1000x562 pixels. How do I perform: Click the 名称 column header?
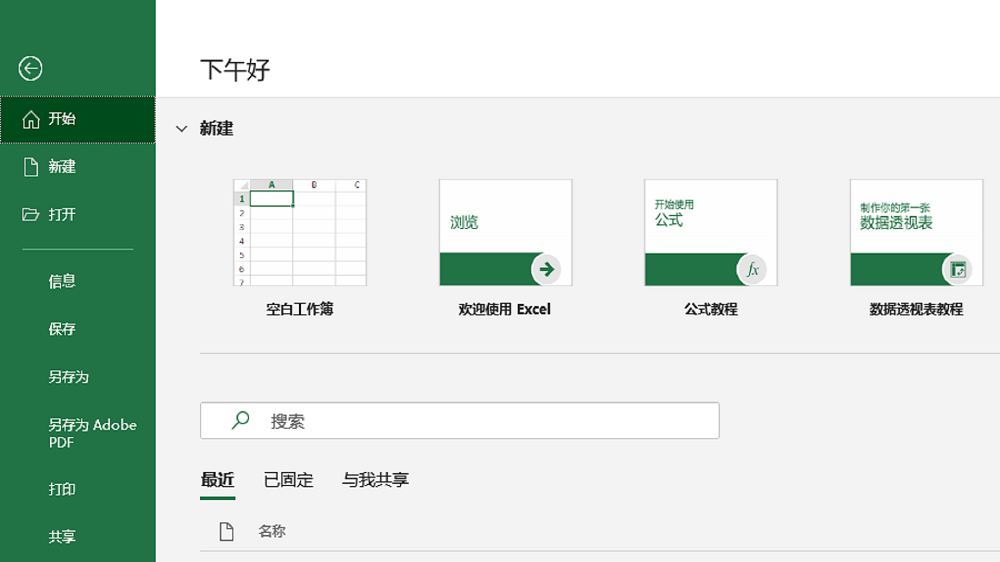pos(272,531)
